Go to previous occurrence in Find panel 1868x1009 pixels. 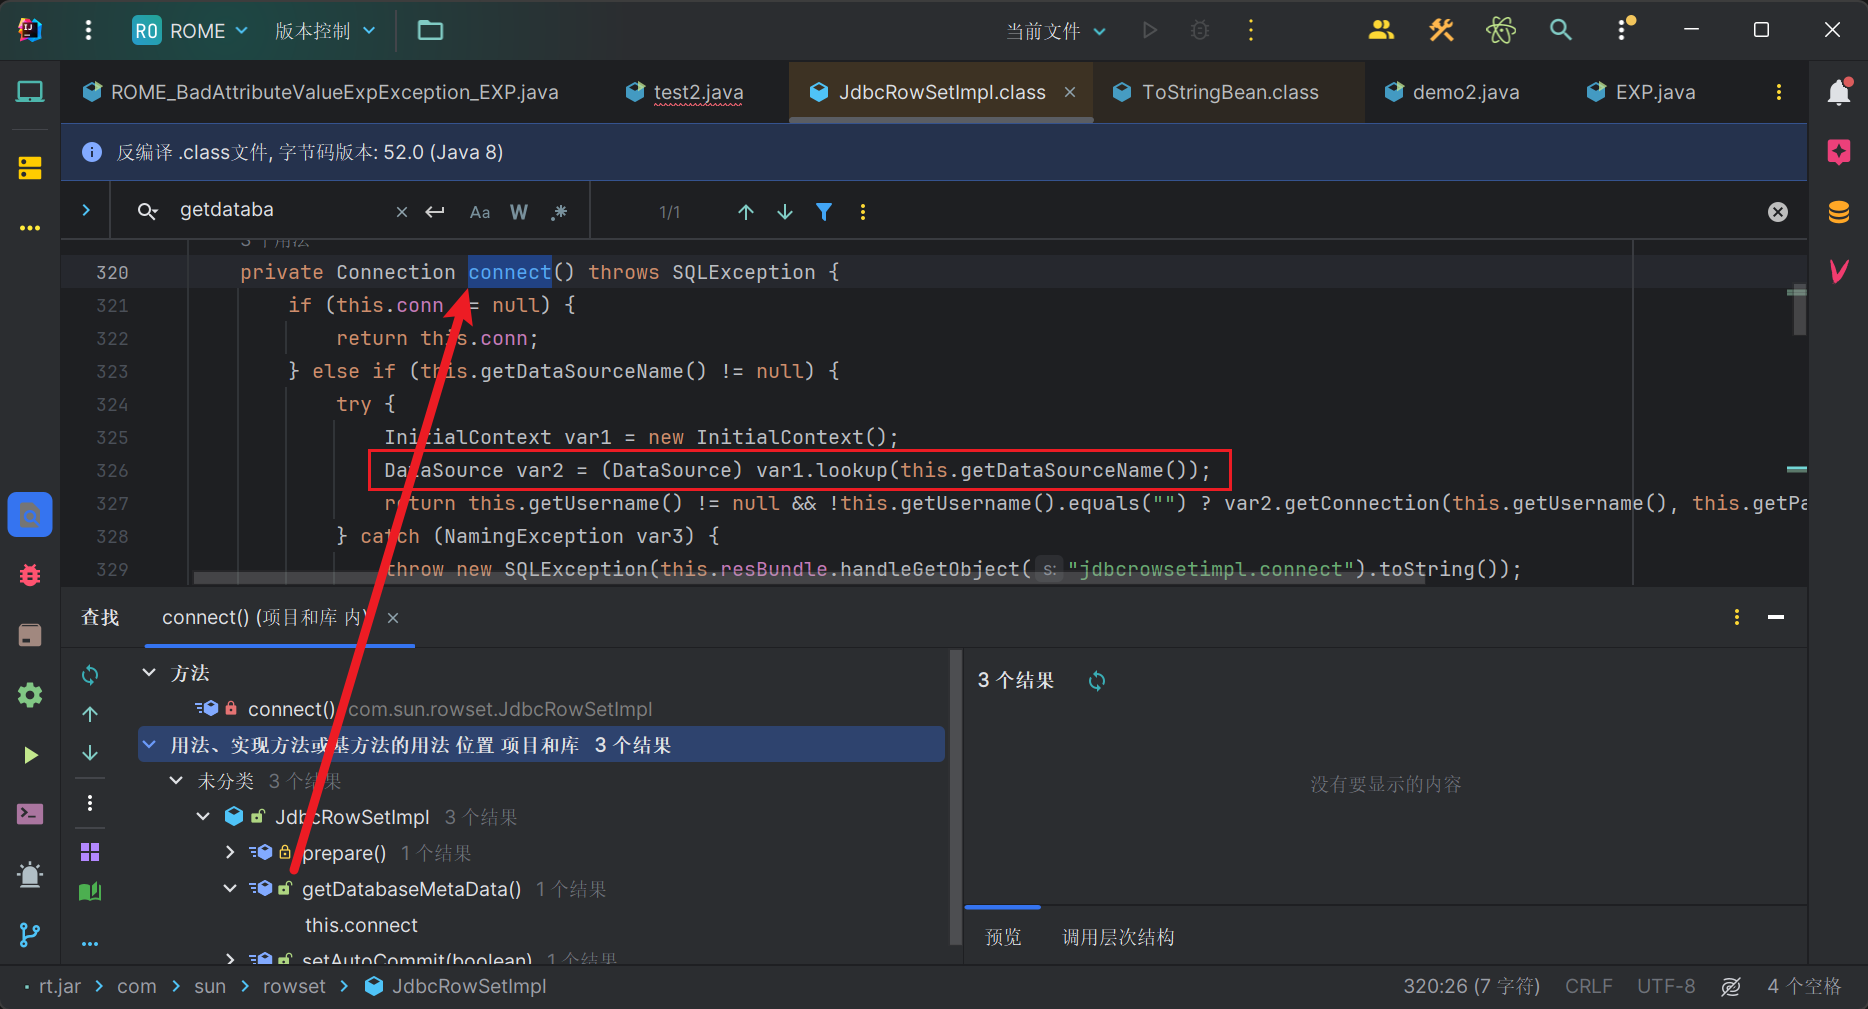90,714
